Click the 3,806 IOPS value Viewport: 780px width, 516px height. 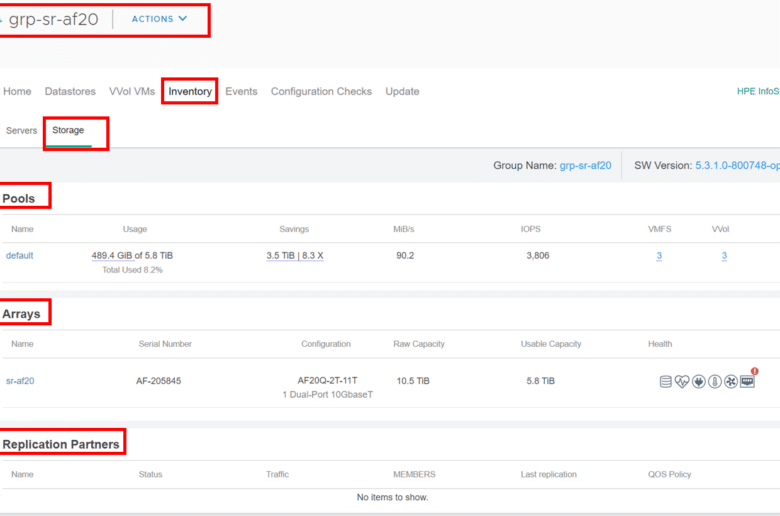[538, 255]
